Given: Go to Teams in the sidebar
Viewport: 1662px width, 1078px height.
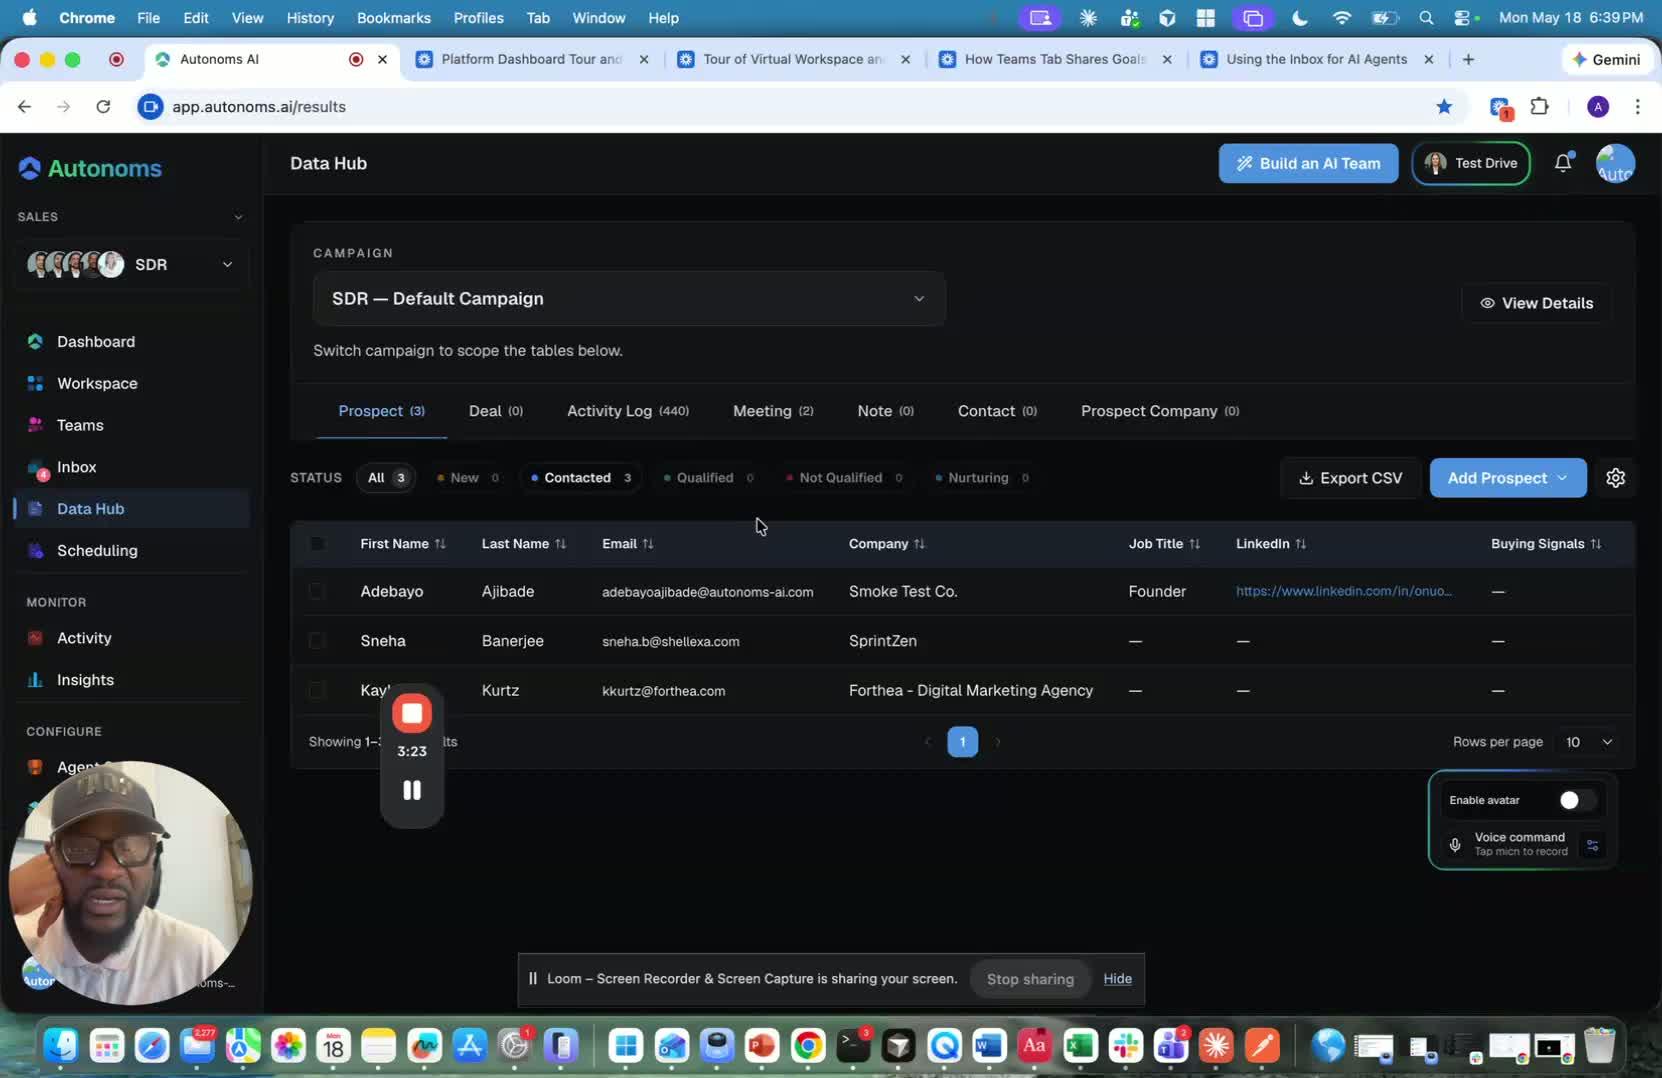Looking at the screenshot, I should 80,425.
